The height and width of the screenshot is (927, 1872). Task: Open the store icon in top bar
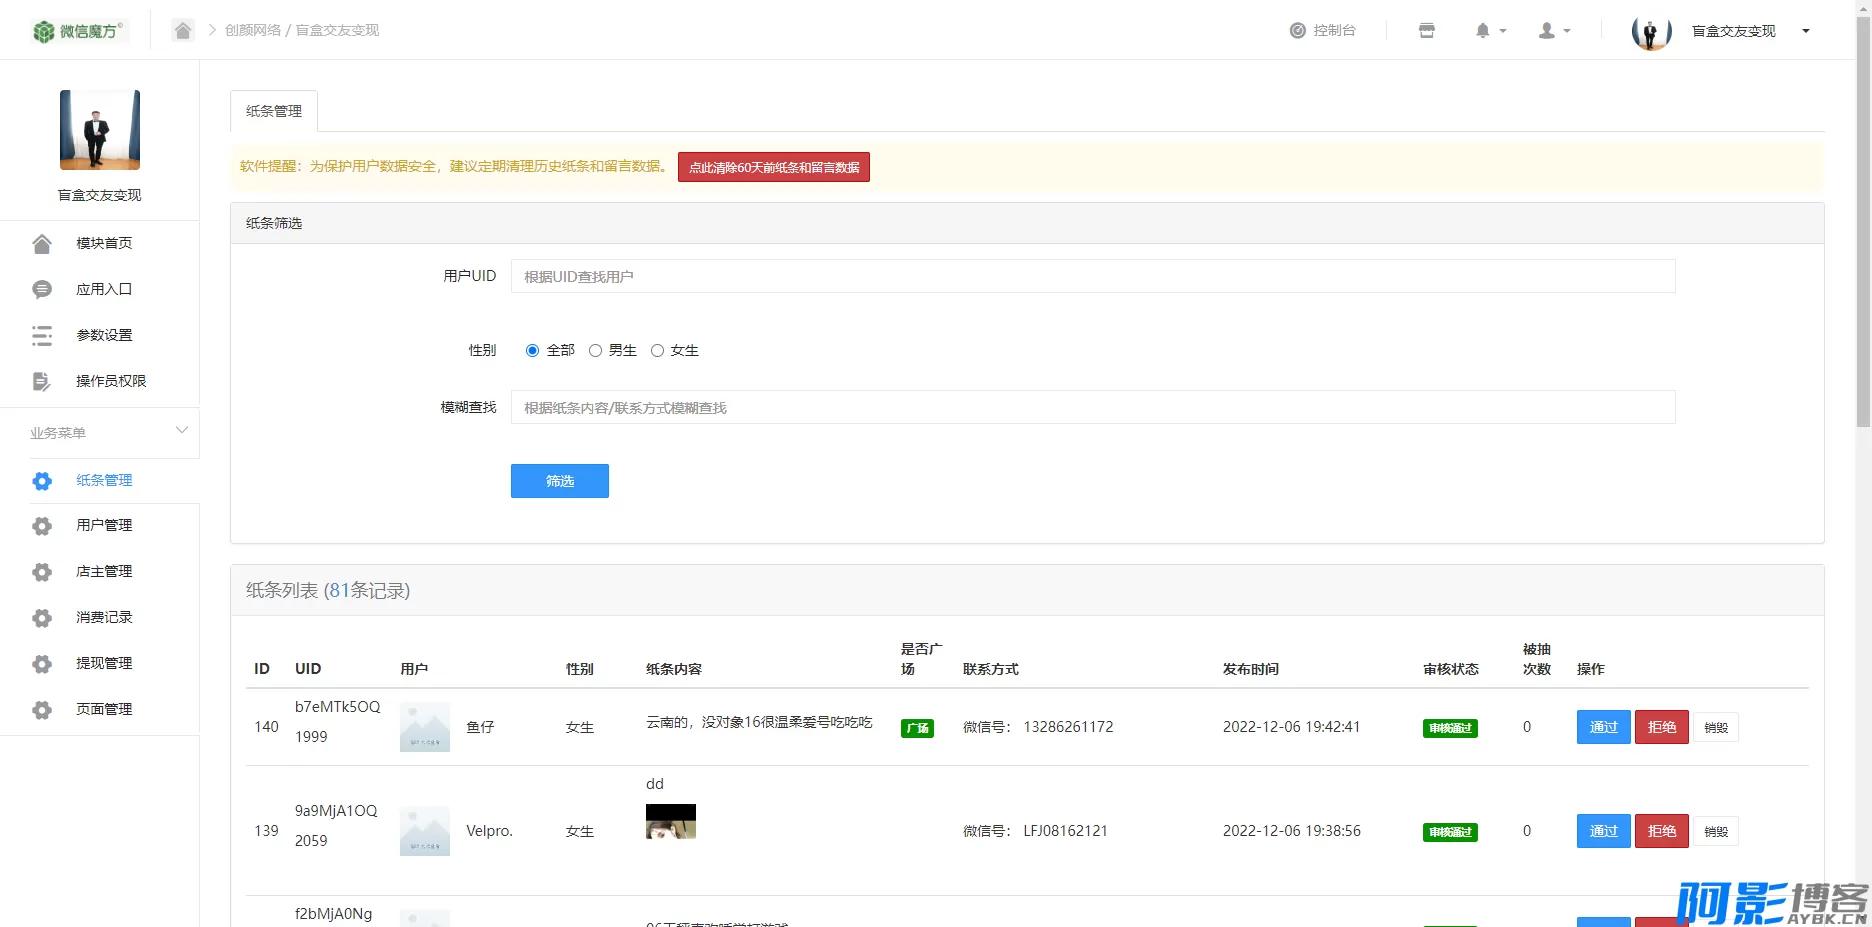[1427, 31]
